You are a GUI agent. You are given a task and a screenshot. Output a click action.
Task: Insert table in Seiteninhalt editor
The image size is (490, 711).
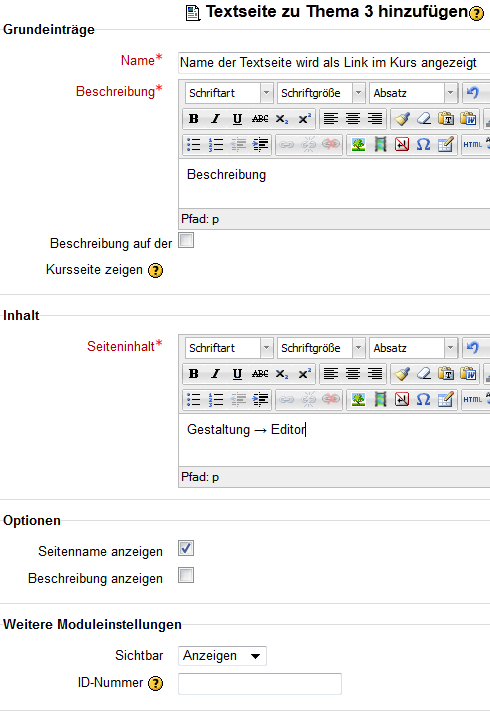coord(446,399)
